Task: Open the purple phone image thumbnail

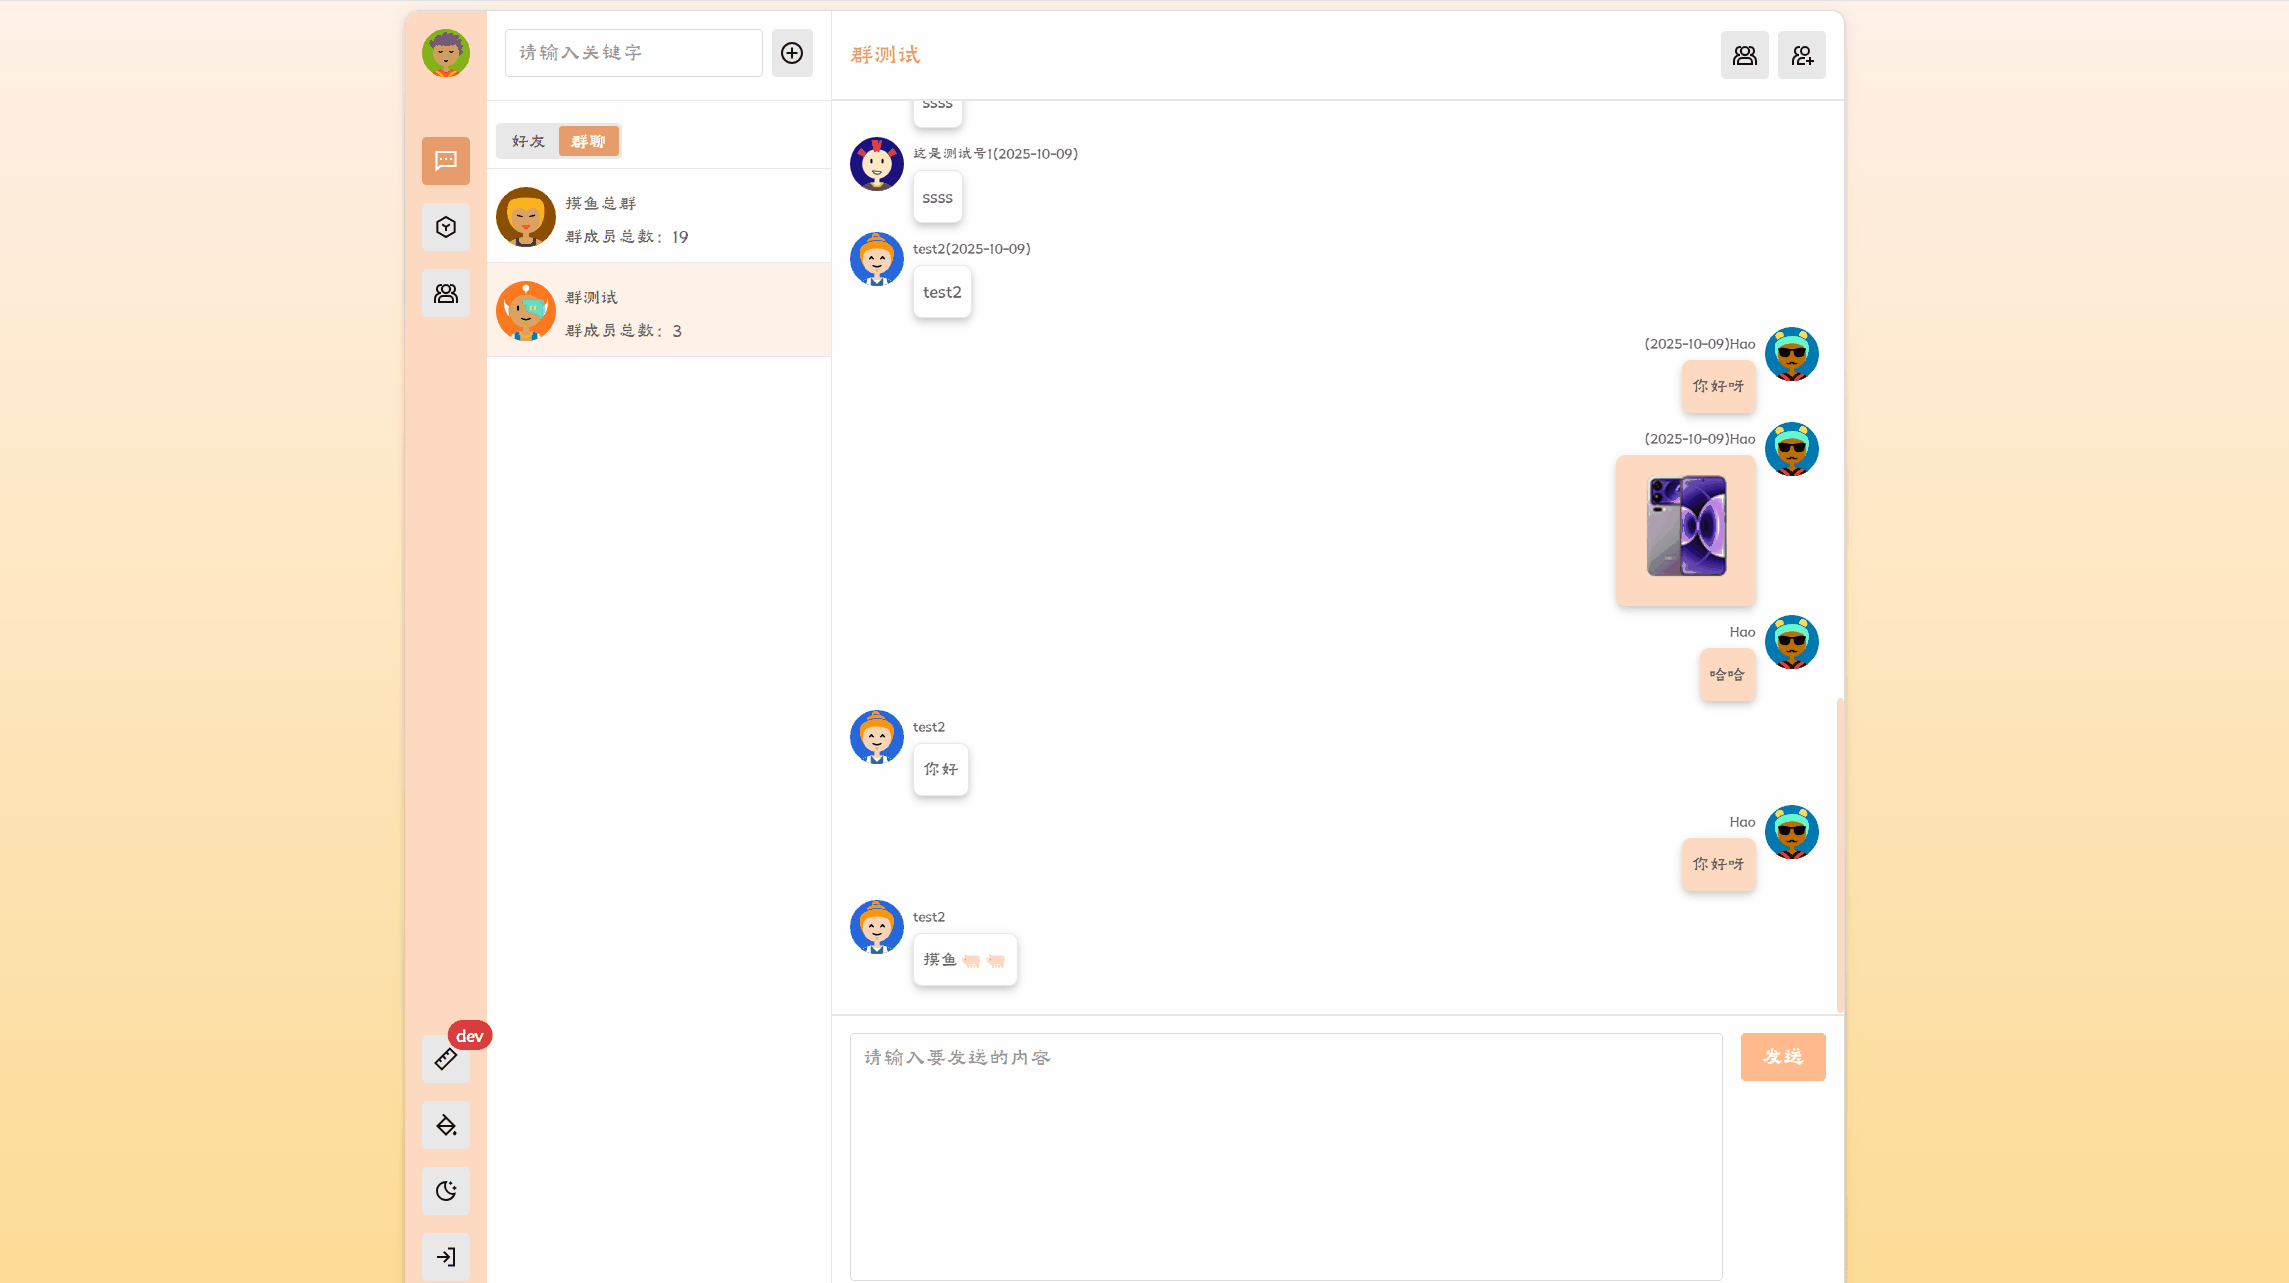Action: tap(1686, 526)
